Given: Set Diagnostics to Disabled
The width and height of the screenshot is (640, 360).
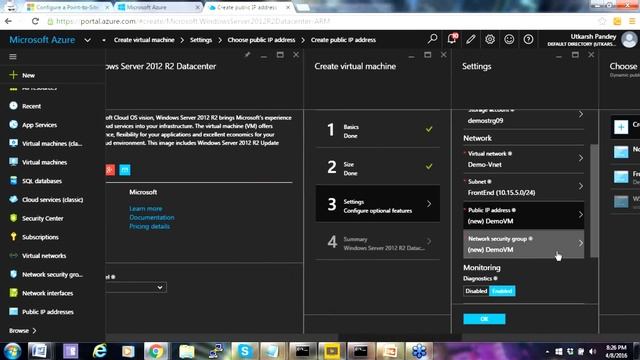Looking at the screenshot, I should tap(476, 291).
